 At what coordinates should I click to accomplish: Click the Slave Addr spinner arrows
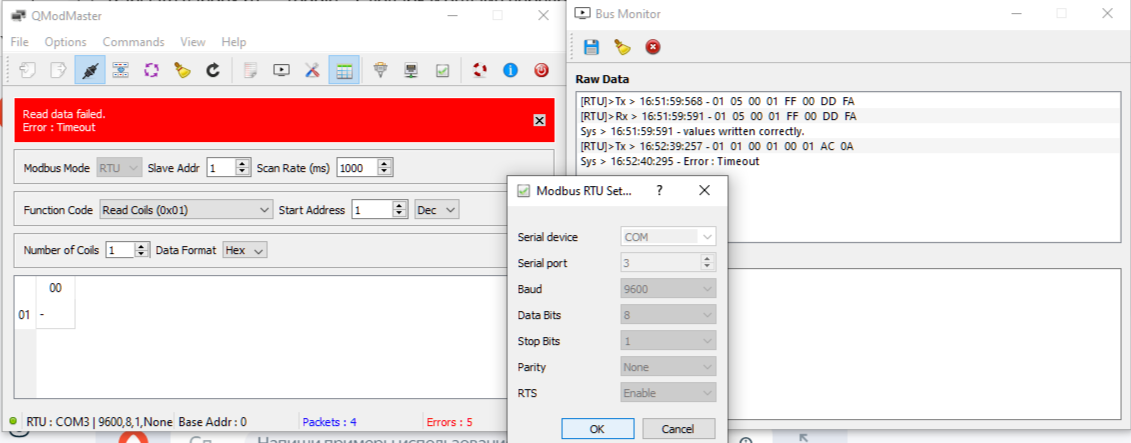pos(242,168)
